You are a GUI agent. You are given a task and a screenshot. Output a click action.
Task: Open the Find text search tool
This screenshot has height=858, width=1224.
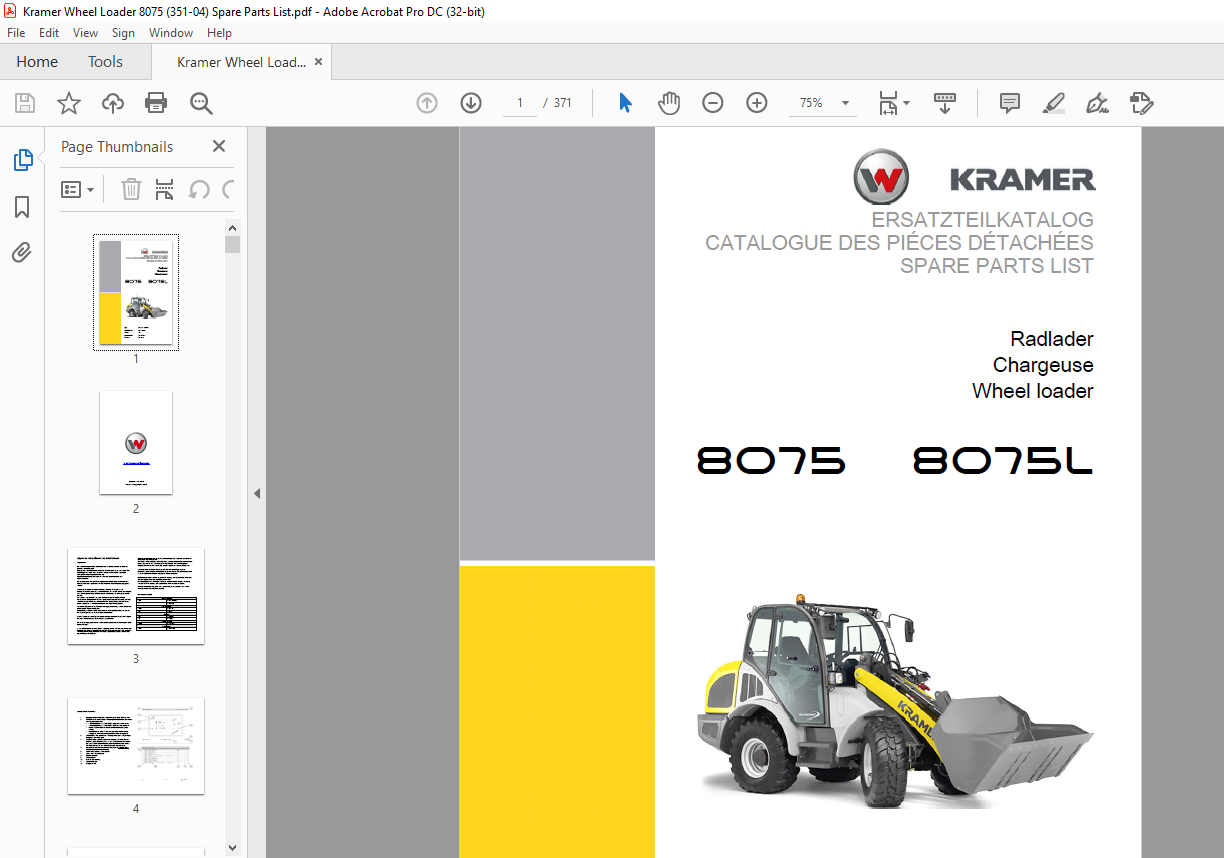coord(201,103)
